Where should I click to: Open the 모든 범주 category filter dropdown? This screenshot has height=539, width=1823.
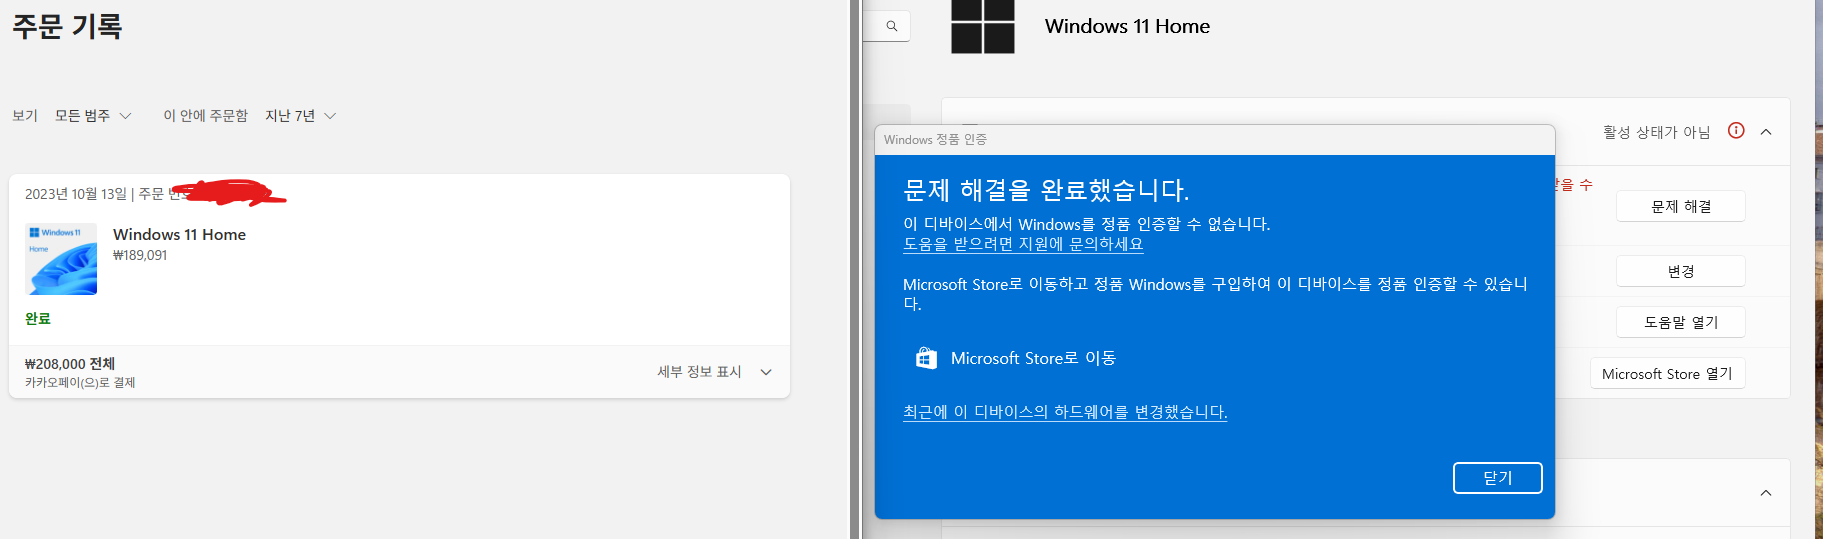pos(93,116)
